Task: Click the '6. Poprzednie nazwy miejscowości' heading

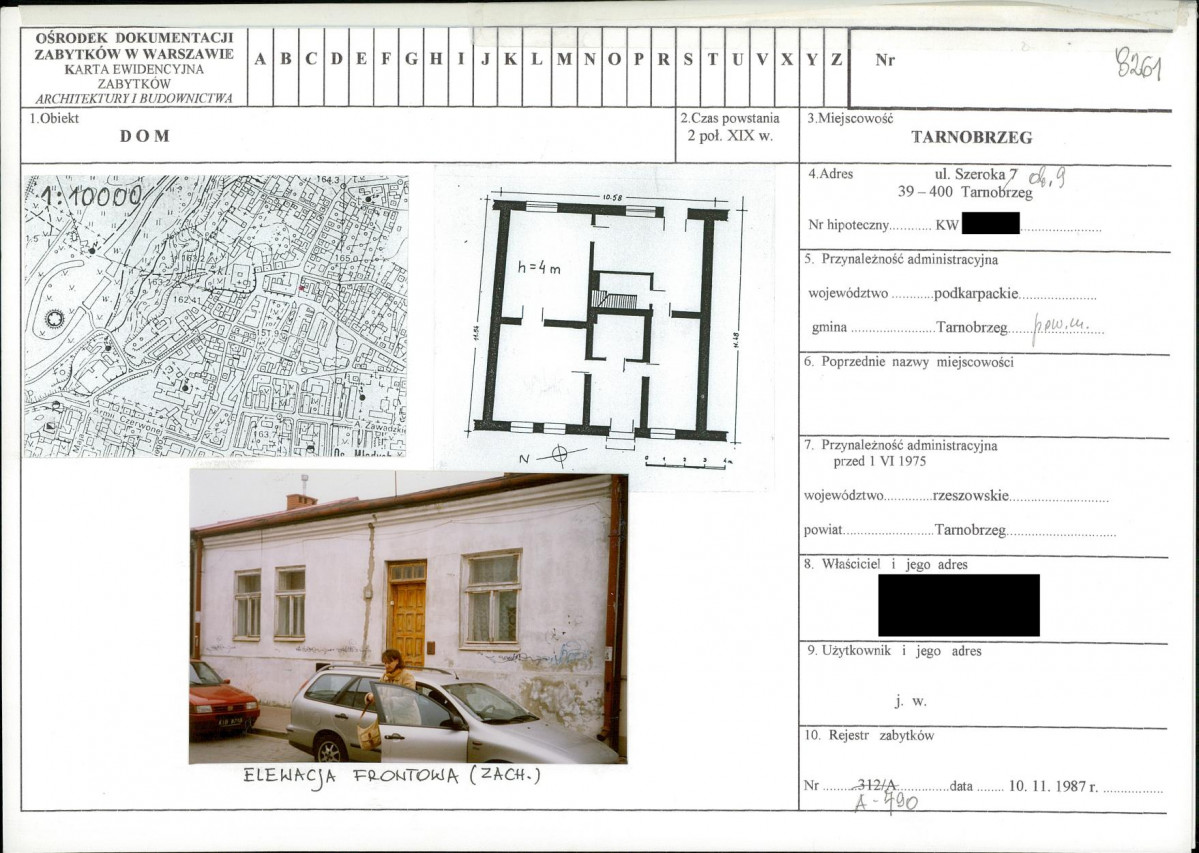Action: [x=908, y=362]
